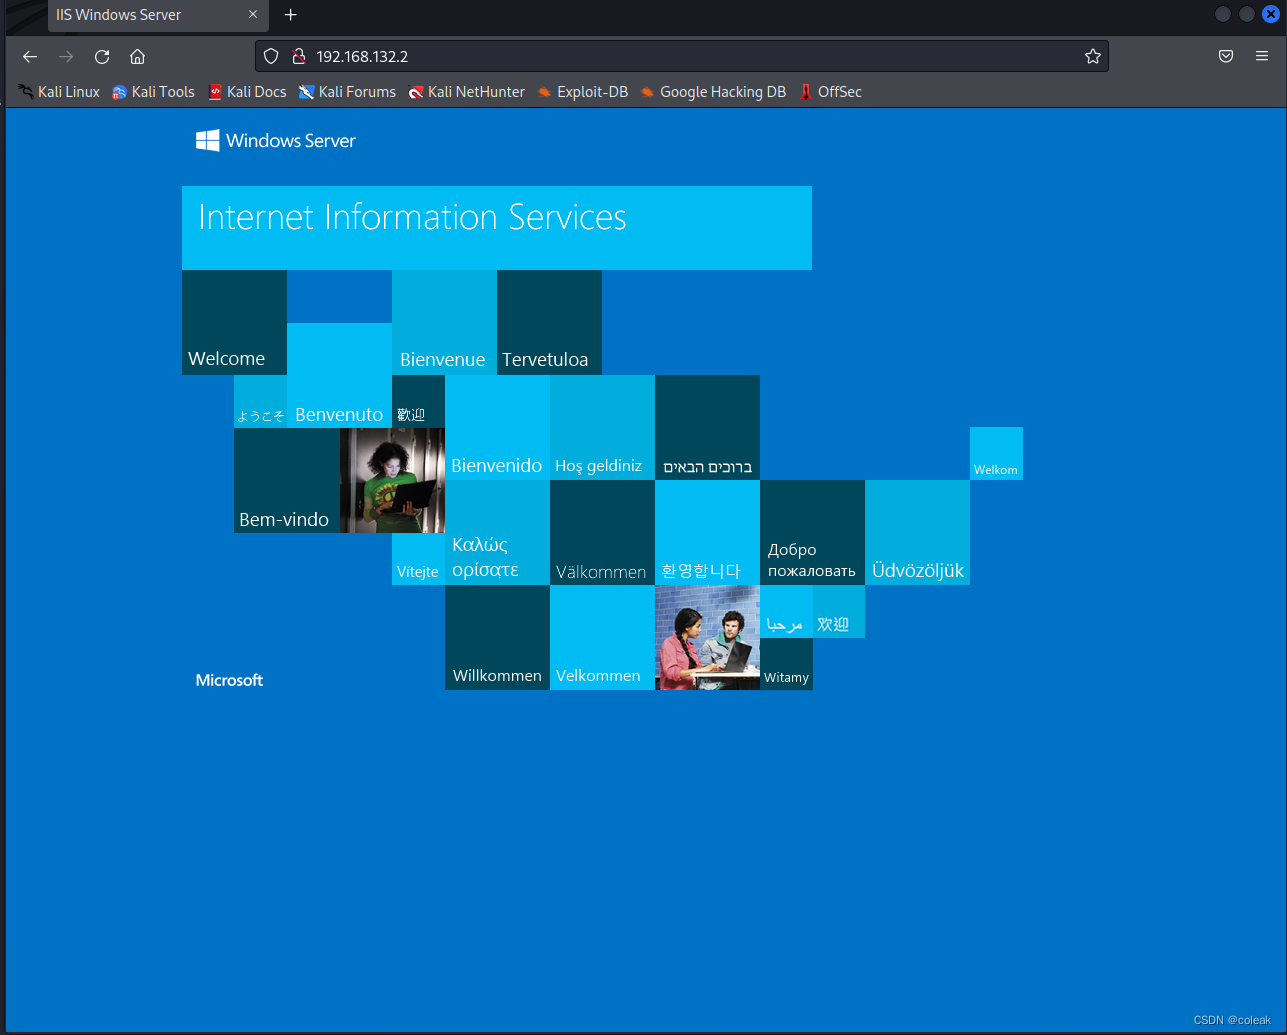Screen dimensions: 1287x1035
Task: Click the Üdvözöljük tile
Action: click(917, 532)
